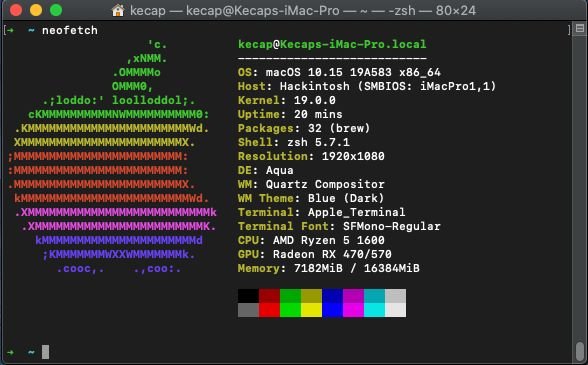The width and height of the screenshot is (588, 365).
Task: Click the GPU value 'Radeon RX 470/570'
Action: pos(332,254)
